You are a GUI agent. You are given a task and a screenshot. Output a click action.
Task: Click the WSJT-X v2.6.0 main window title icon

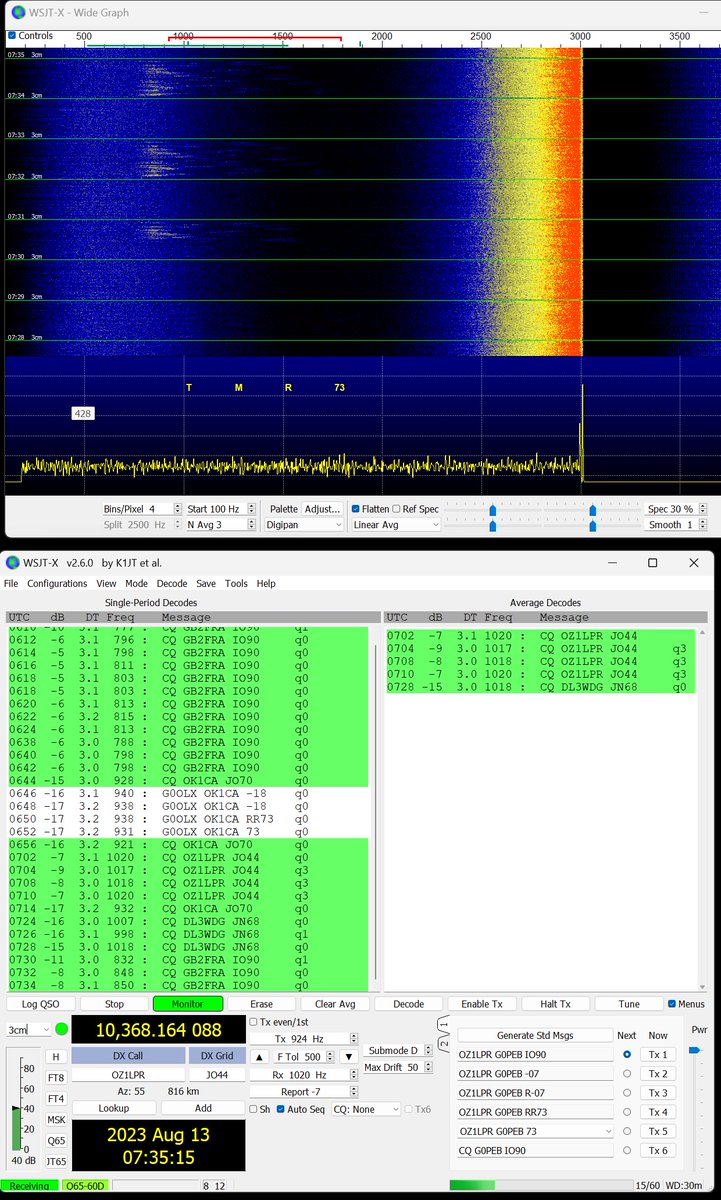click(13, 563)
